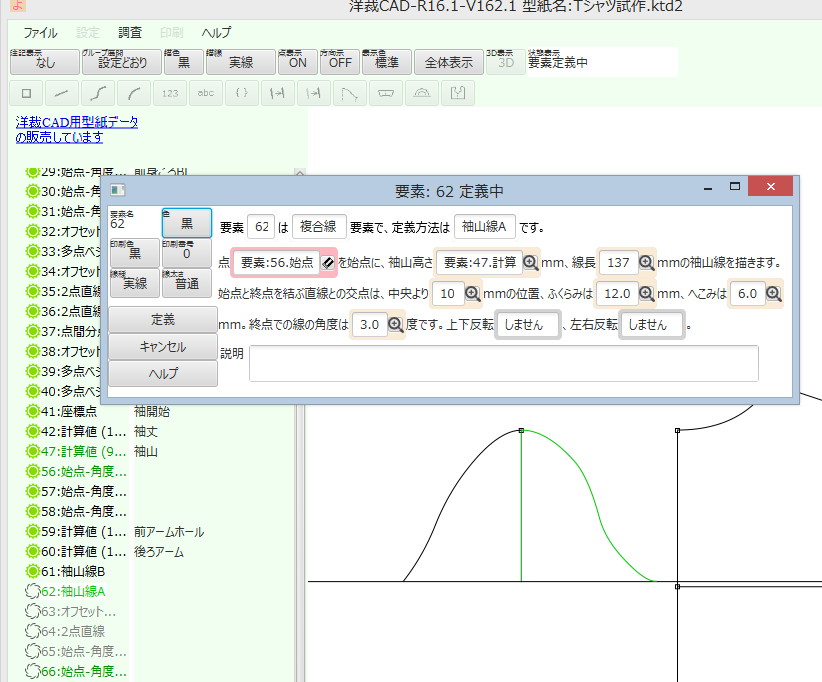The height and width of the screenshot is (682, 822).
Task: Select the S-curve line tool icon
Action: coord(98,93)
